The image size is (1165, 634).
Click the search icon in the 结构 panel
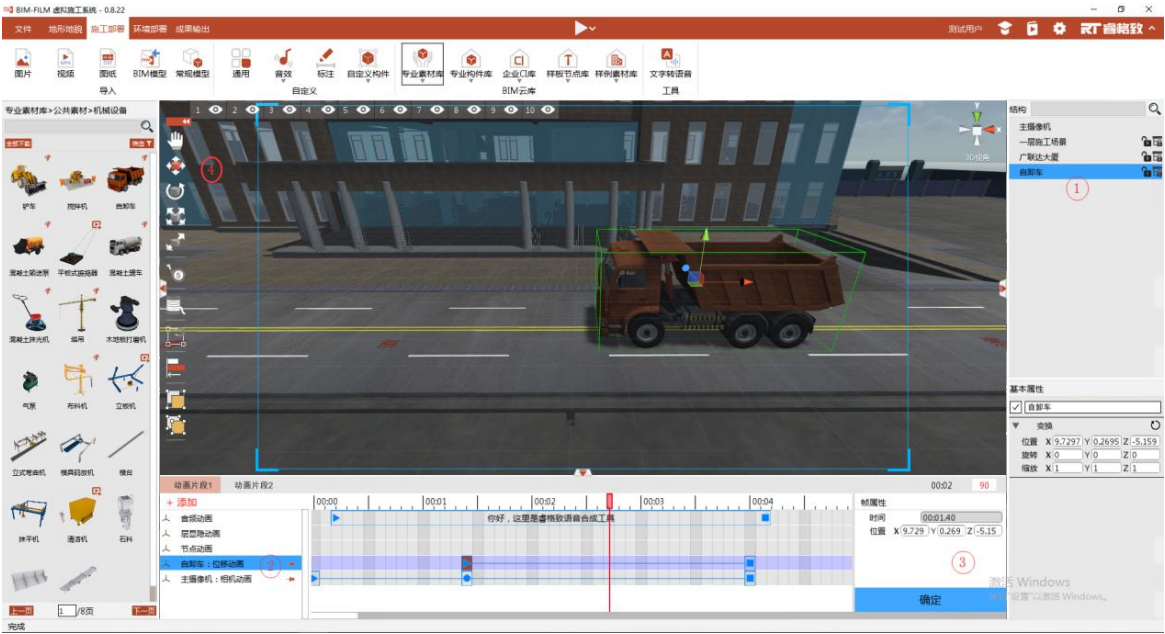[1154, 109]
